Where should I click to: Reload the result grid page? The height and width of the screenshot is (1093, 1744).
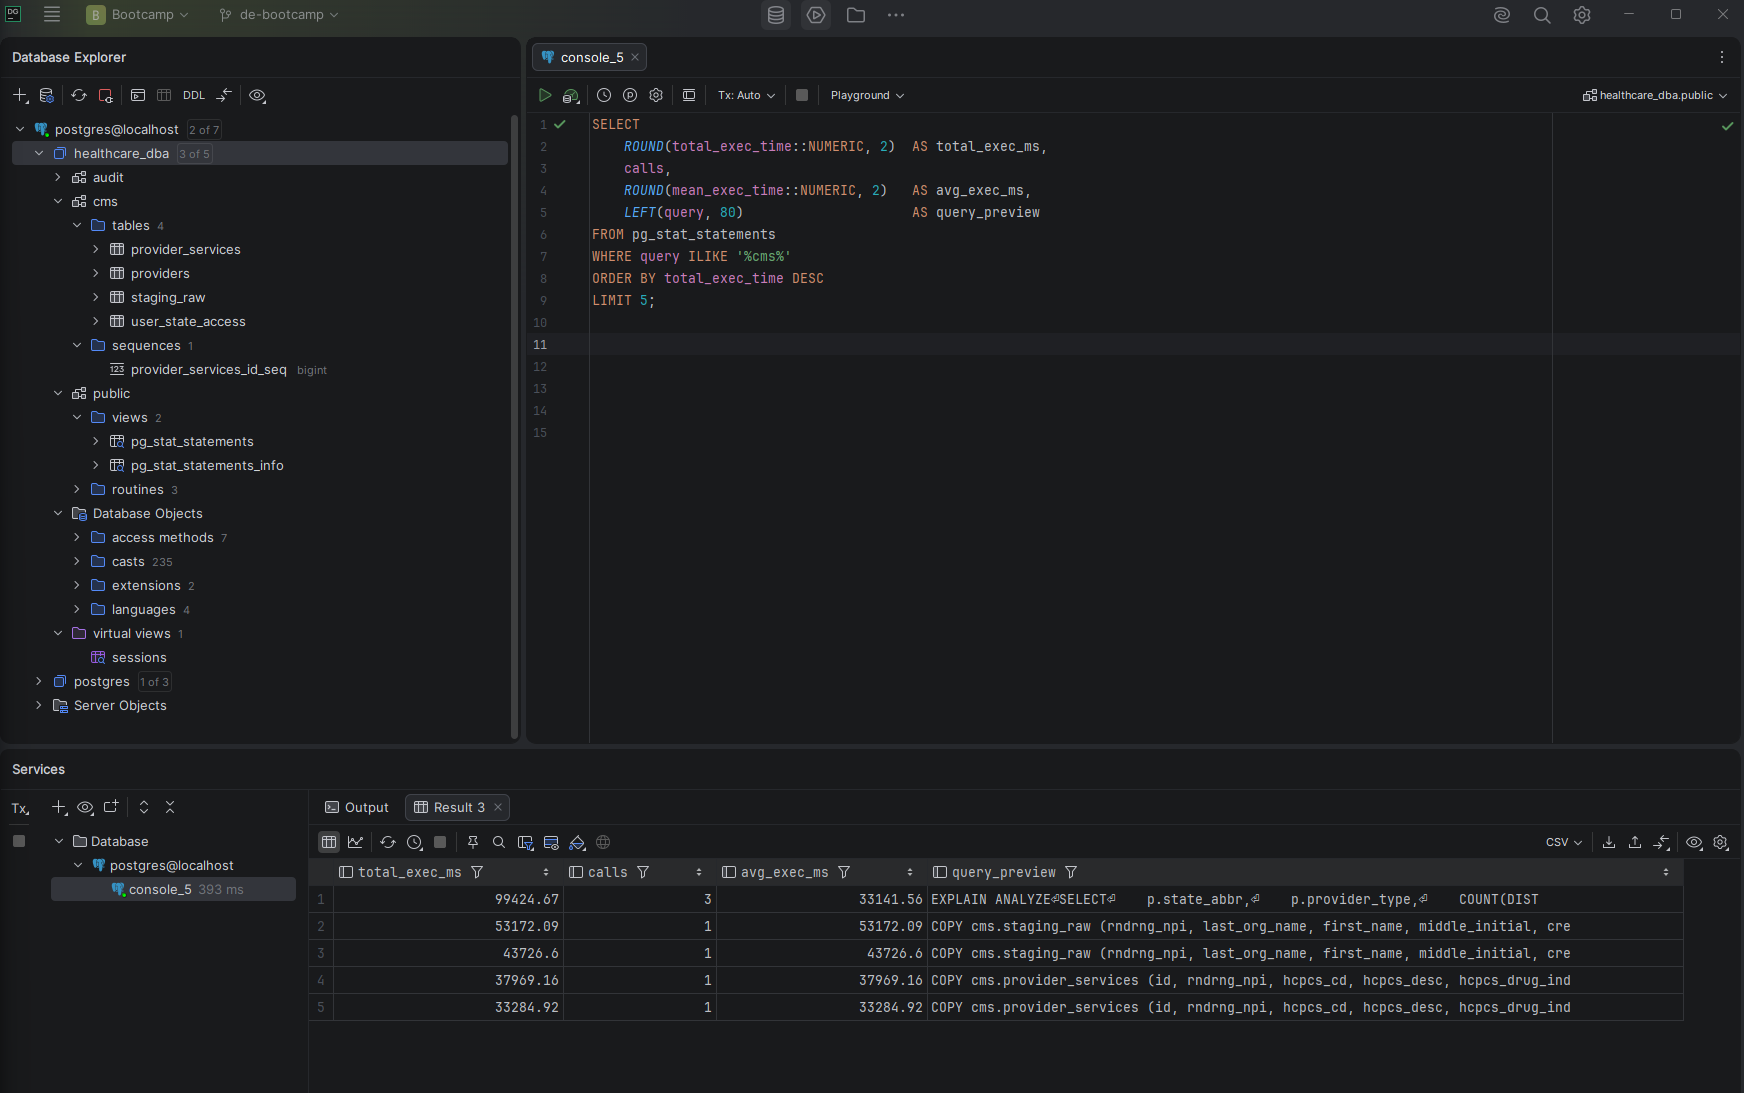pos(388,842)
